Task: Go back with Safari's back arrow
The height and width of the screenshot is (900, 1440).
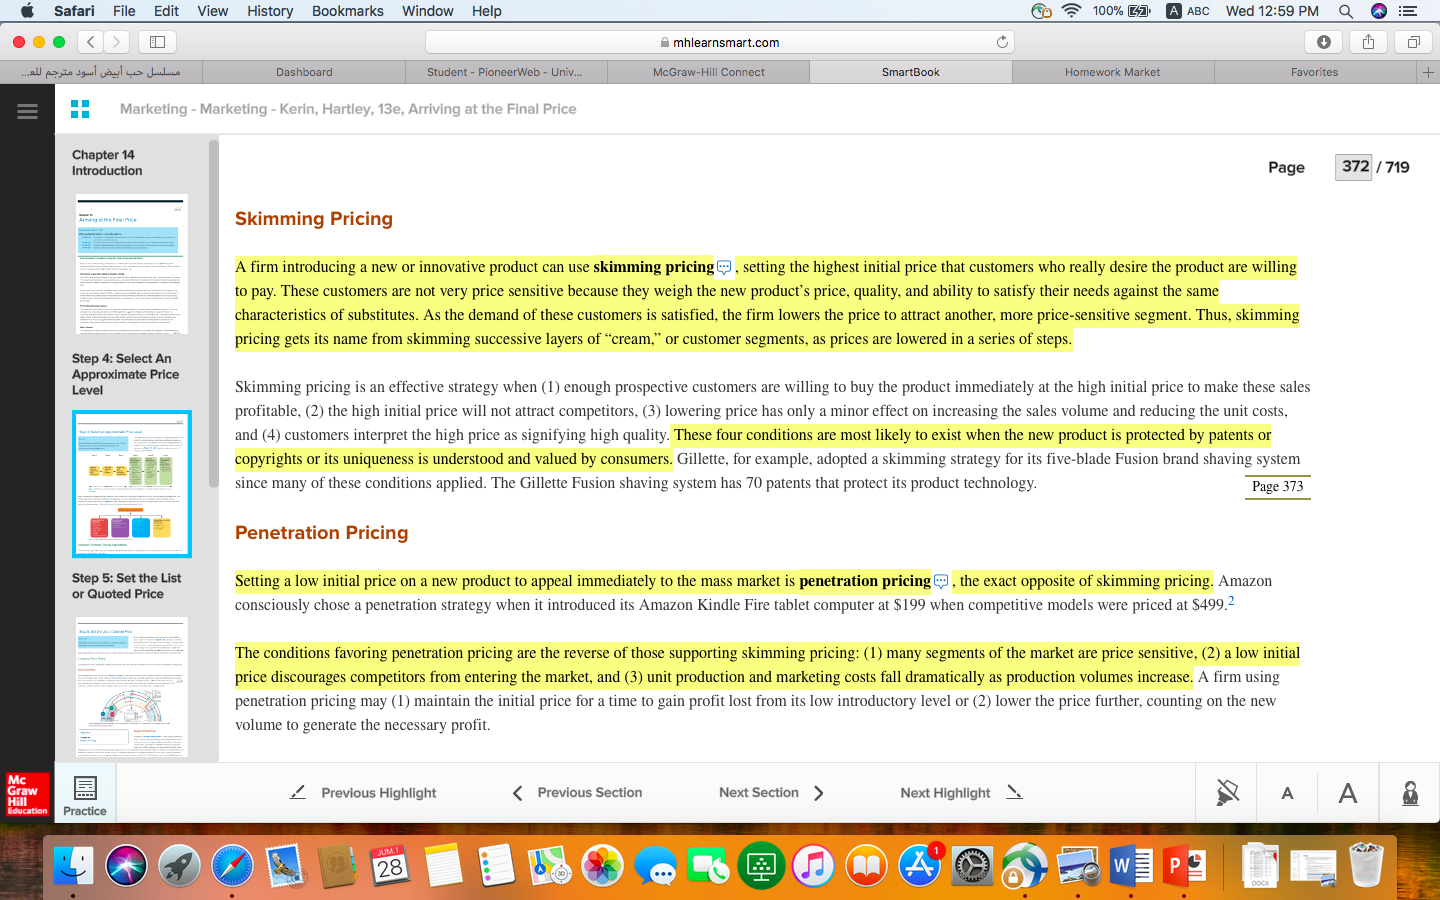Action: coord(91,42)
